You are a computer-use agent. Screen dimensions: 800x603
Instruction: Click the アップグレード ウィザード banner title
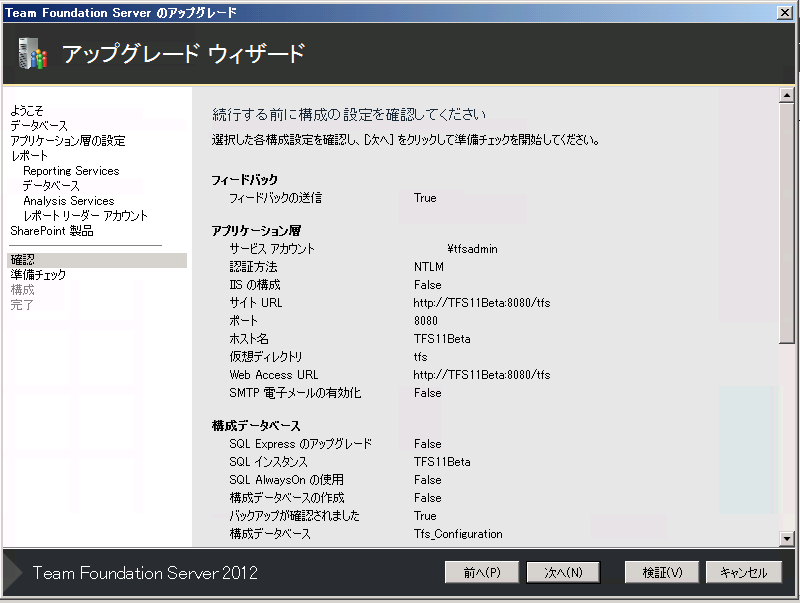(x=184, y=53)
